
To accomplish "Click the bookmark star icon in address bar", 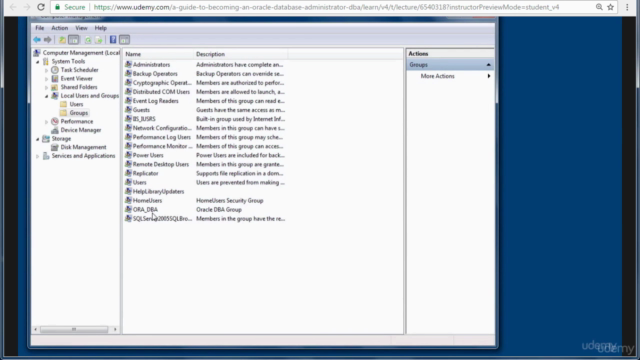I will tap(611, 7).
